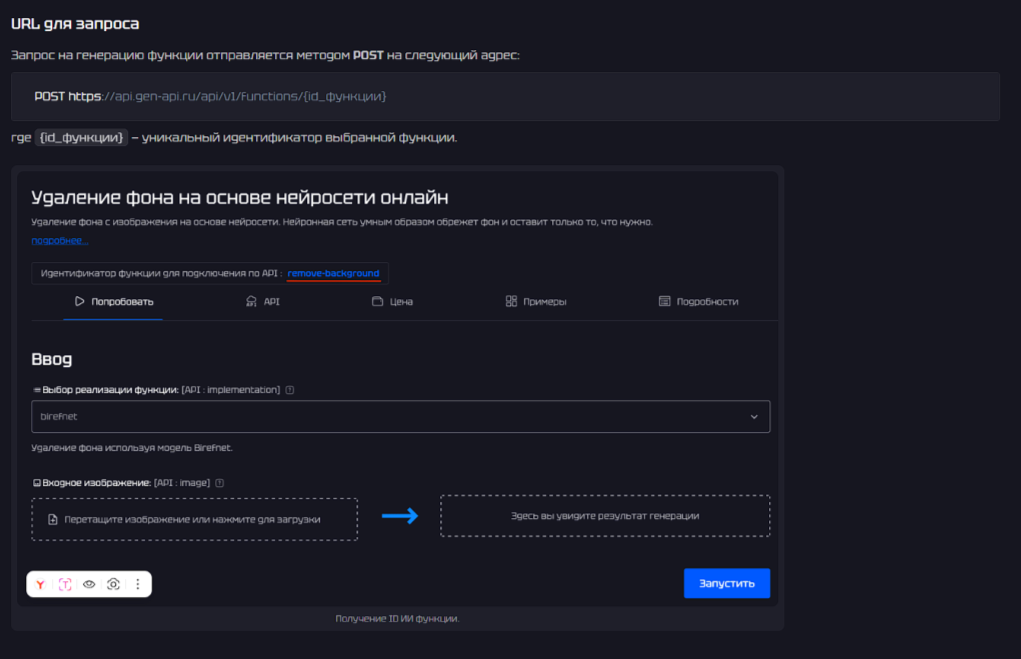This screenshot has height=659, width=1021.
Task: Open the Подробности tab
Action: (x=698, y=301)
